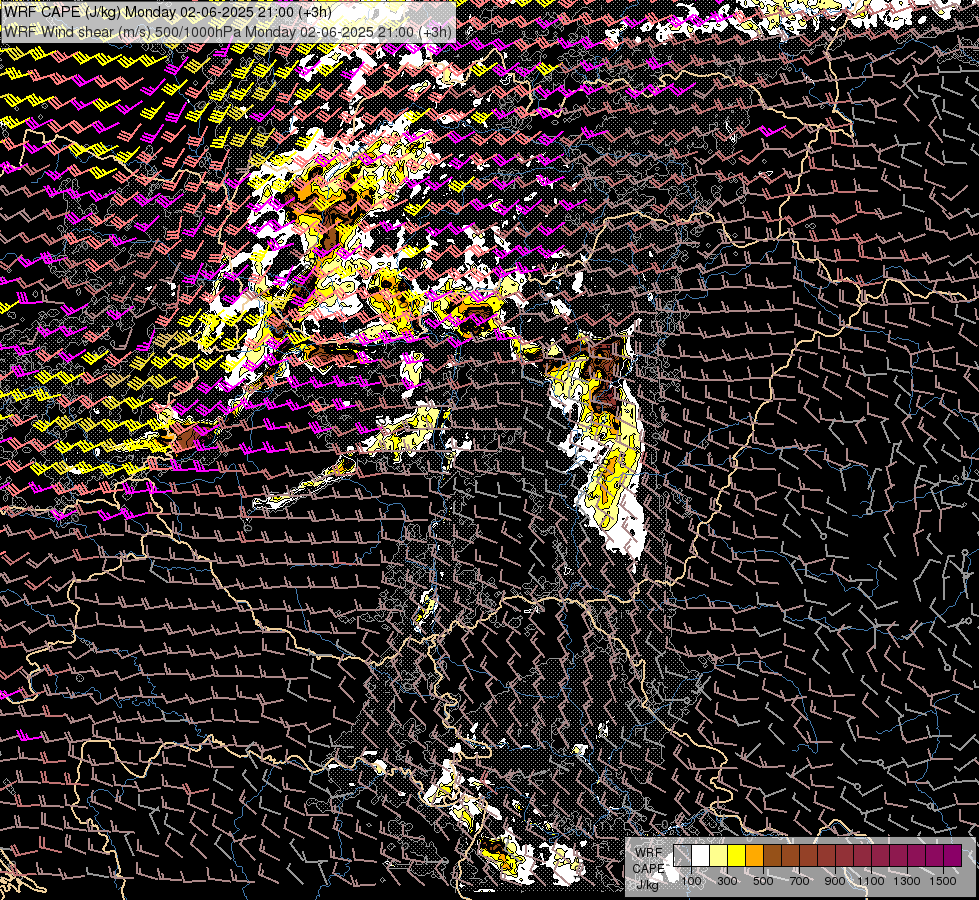Select the pale yellow legend swatch before 300

point(719,855)
